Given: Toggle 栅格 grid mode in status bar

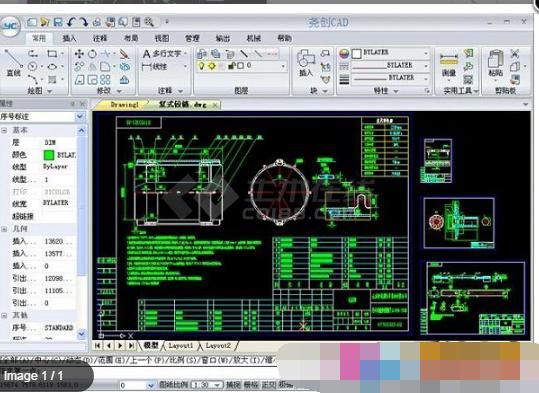Looking at the screenshot, I should (x=251, y=385).
